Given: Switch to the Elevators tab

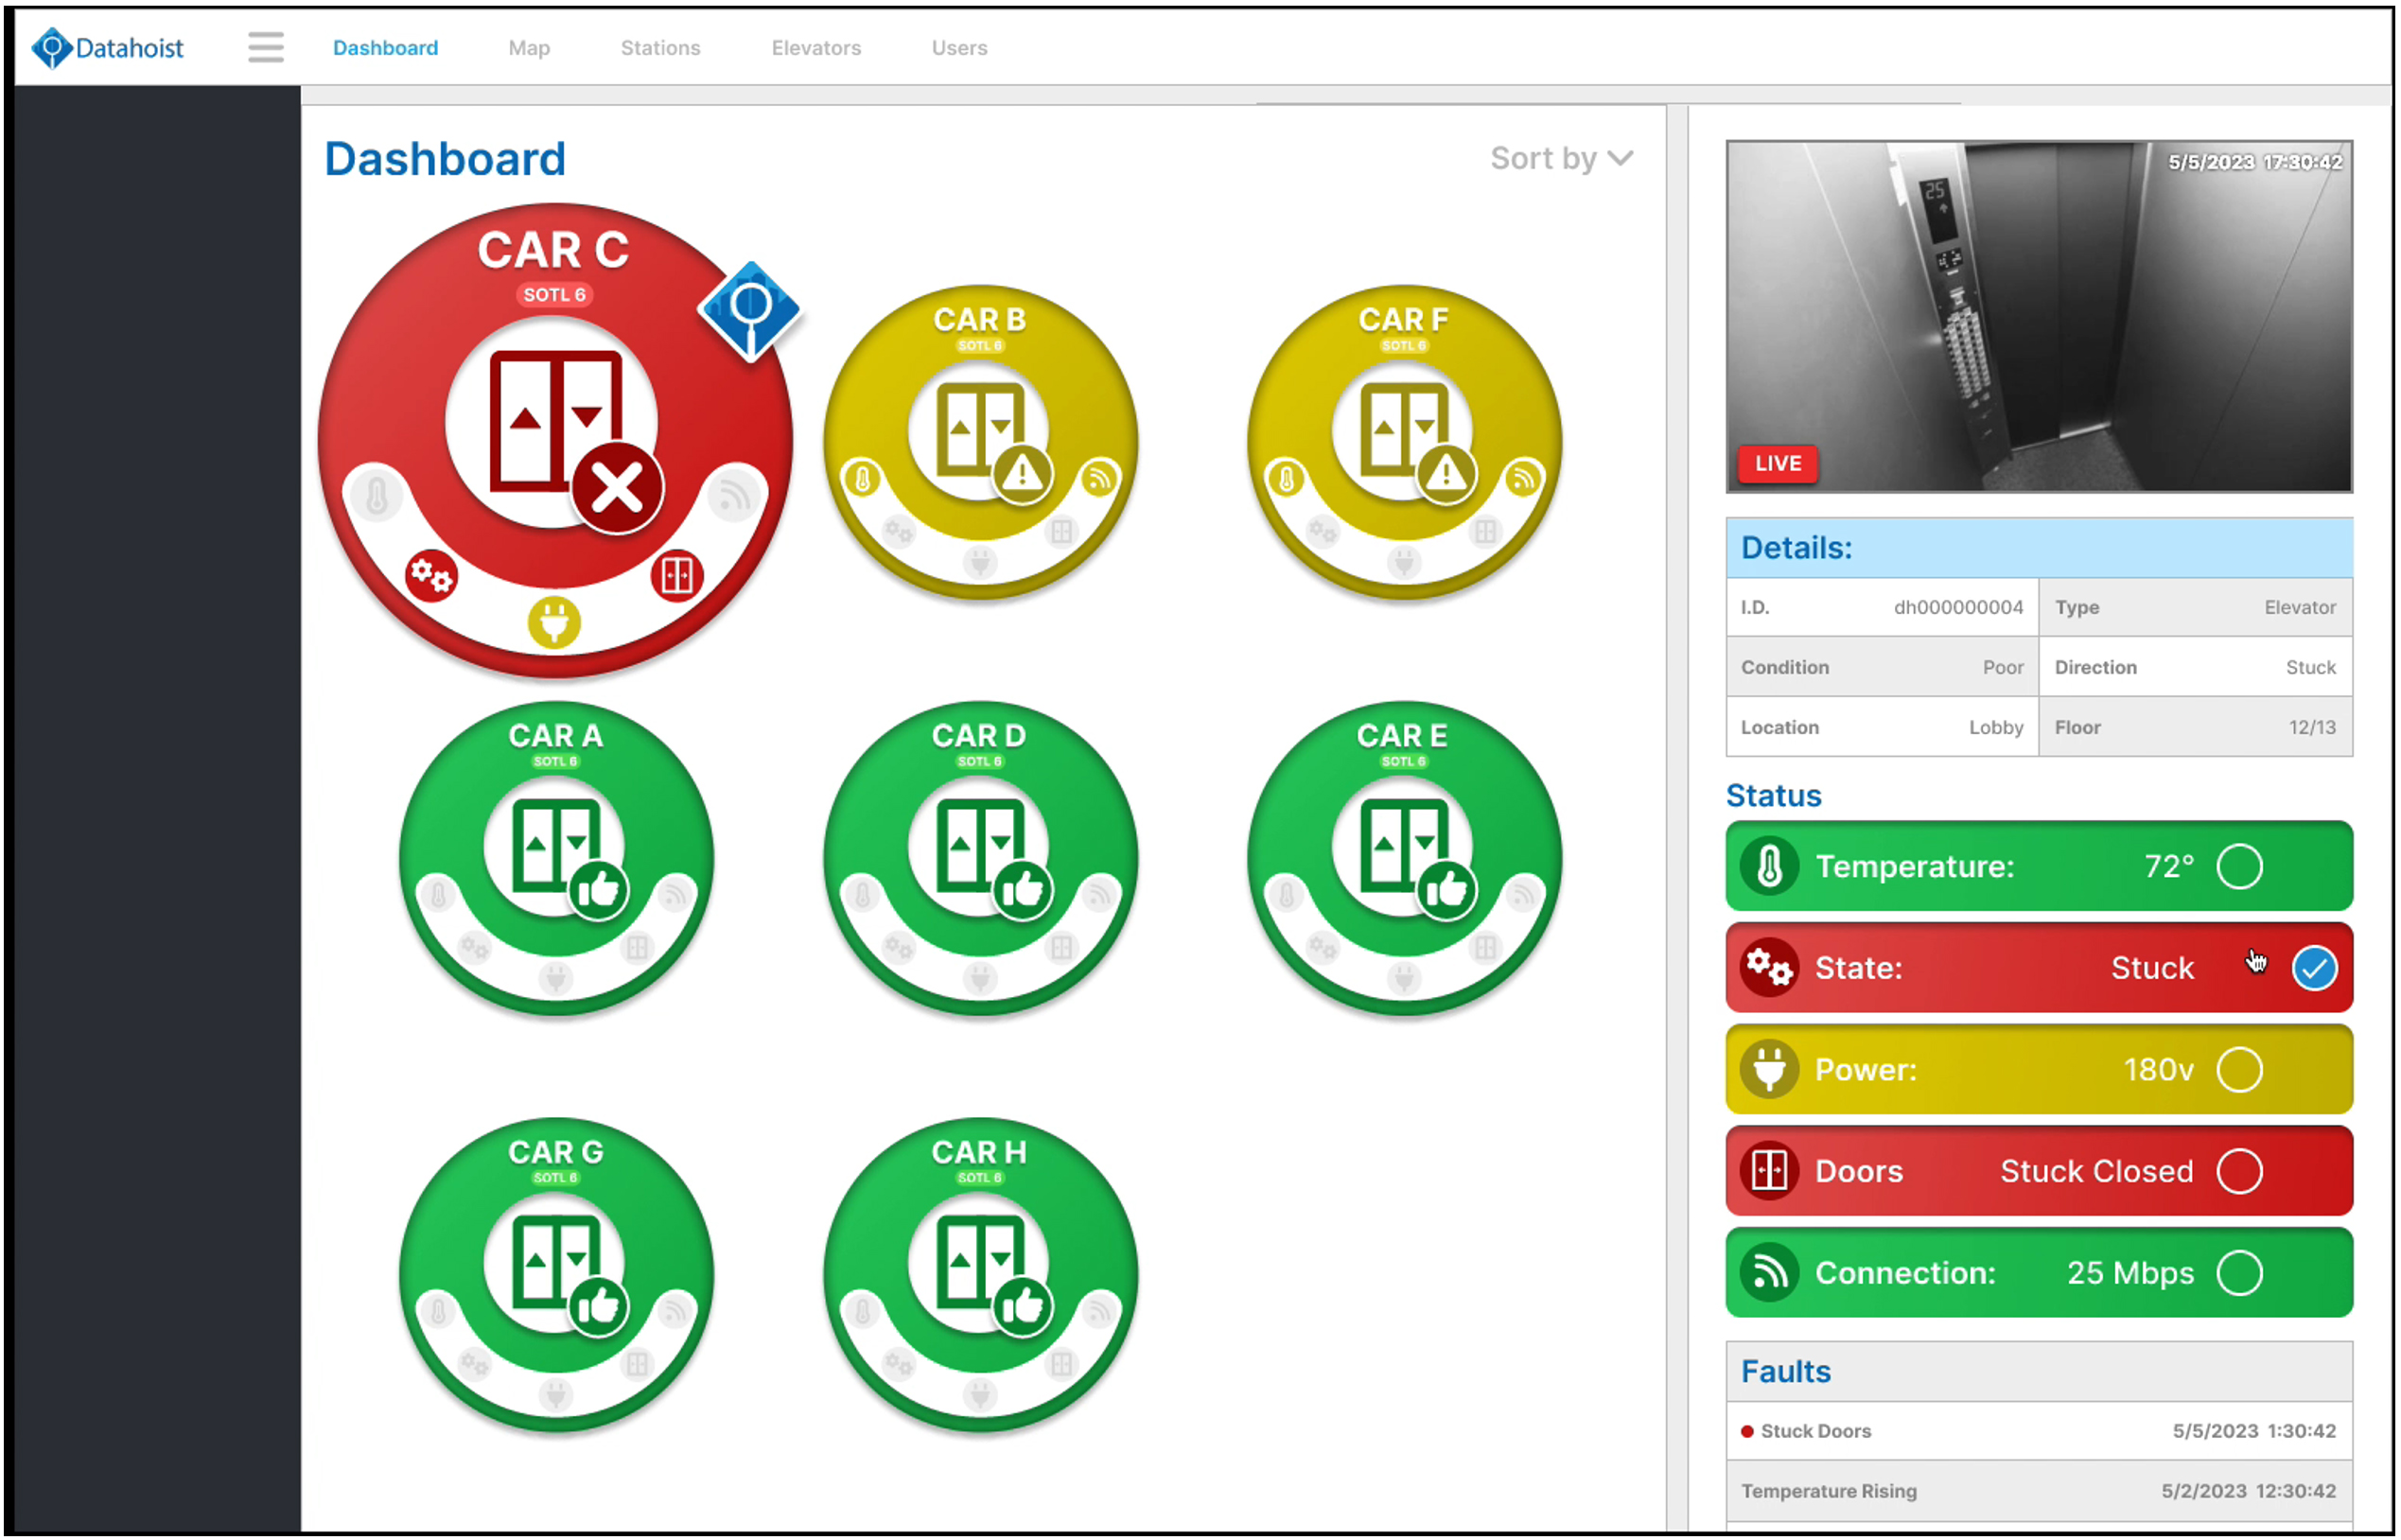Looking at the screenshot, I should pyautogui.click(x=816, y=48).
